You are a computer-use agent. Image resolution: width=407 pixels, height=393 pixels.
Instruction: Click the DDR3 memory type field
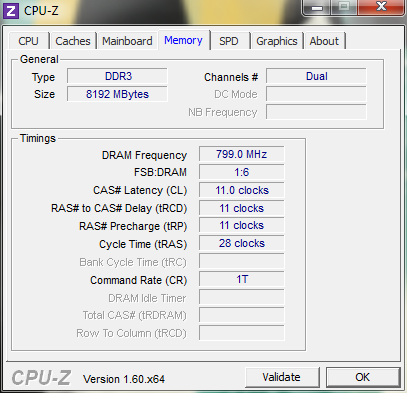[117, 76]
